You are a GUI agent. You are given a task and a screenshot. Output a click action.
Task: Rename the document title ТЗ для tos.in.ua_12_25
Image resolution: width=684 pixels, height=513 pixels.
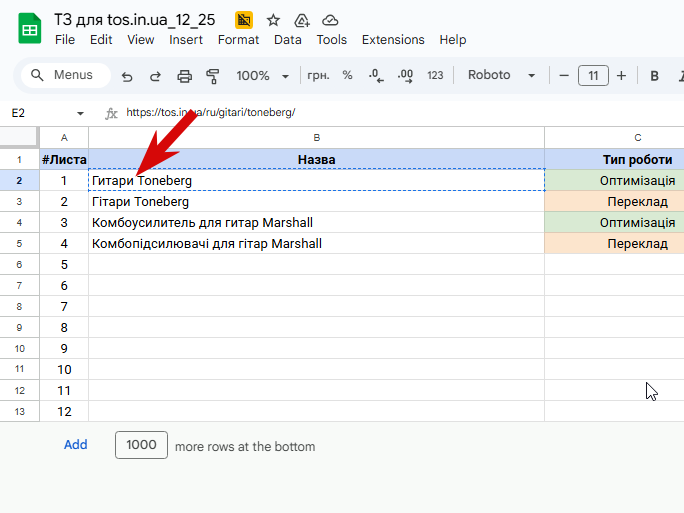pyautogui.click(x=134, y=20)
